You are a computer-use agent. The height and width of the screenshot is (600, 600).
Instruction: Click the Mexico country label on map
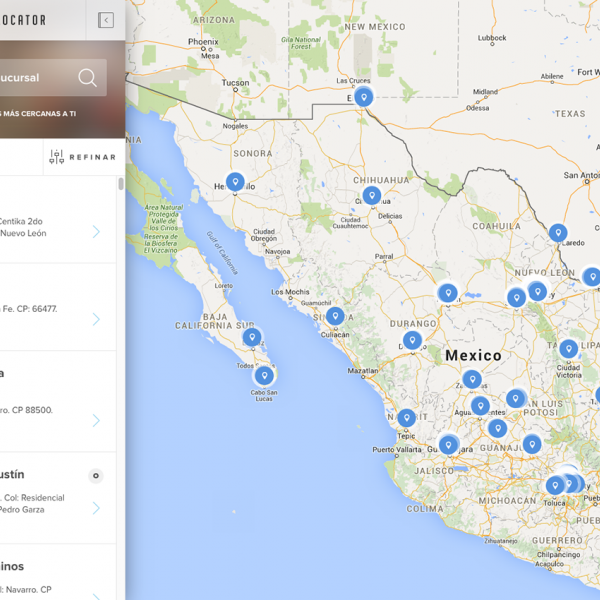tap(473, 355)
